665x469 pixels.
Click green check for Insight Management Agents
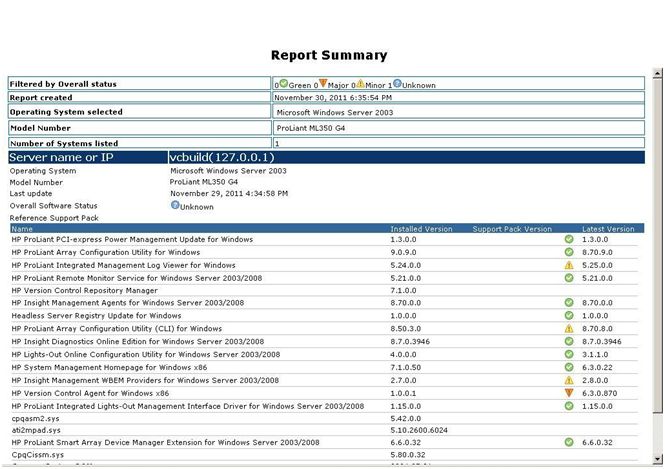pyautogui.click(x=569, y=302)
